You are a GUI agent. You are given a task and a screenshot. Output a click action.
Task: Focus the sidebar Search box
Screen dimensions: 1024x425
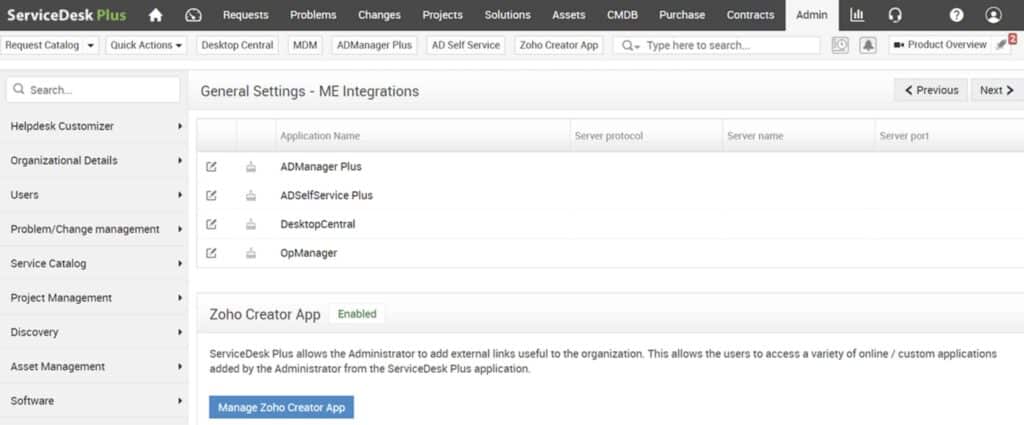[93, 89]
